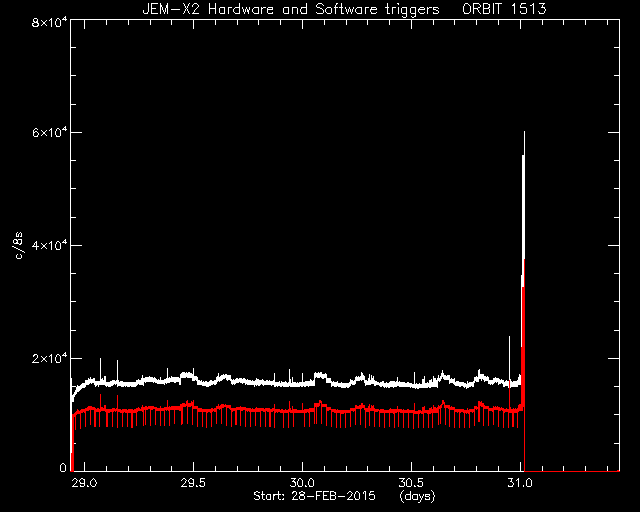Click the Start: 28-FEB-2015 date label
Image resolution: width=640 pixels, height=512 pixels.
(314, 496)
